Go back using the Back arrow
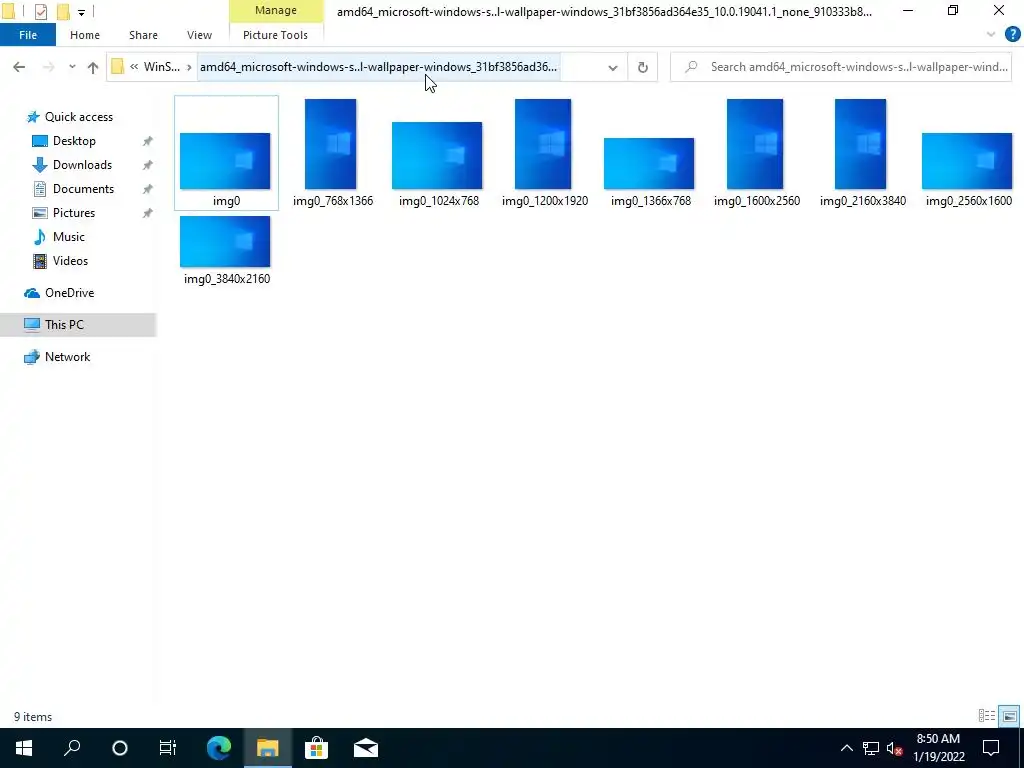 click(19, 67)
